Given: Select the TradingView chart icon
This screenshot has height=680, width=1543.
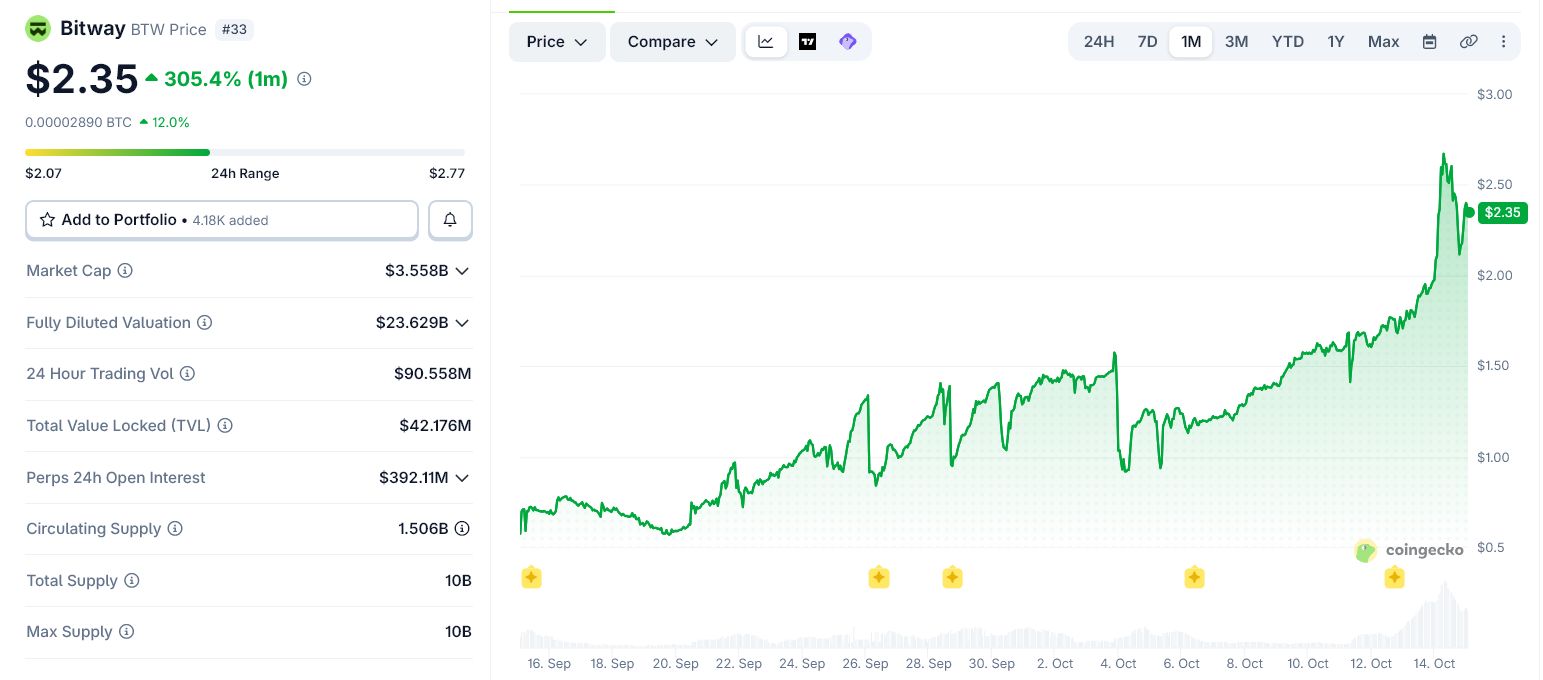Looking at the screenshot, I should click(x=807, y=42).
